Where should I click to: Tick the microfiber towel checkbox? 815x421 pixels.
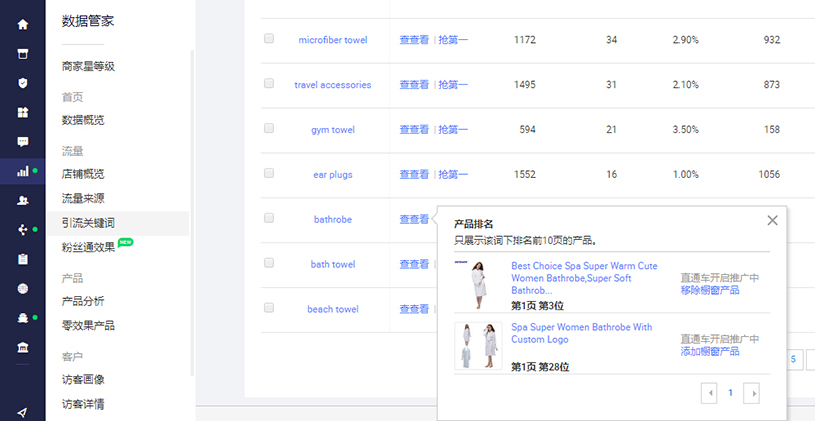269,38
